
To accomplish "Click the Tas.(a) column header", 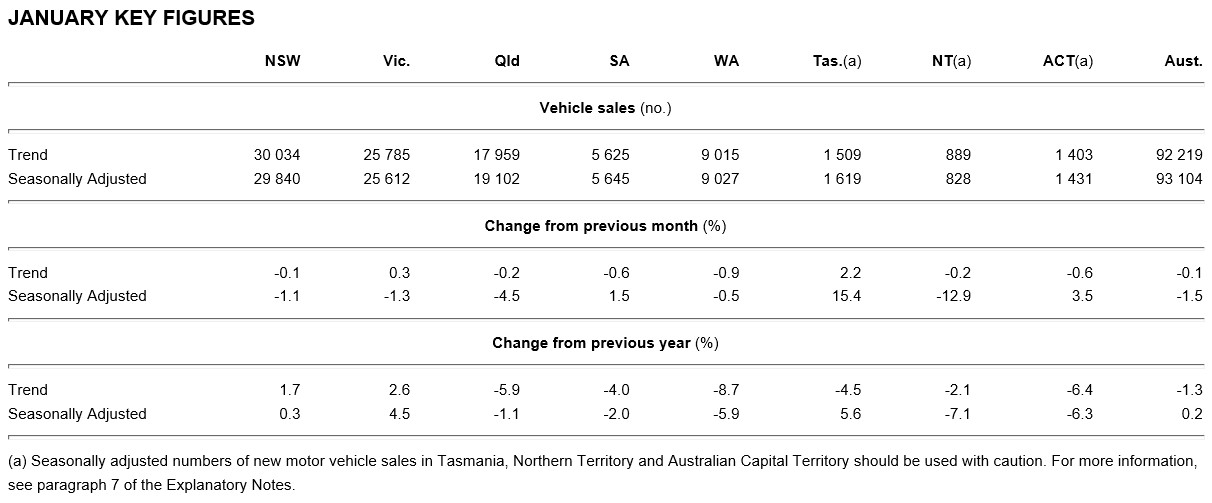I will click(x=836, y=61).
